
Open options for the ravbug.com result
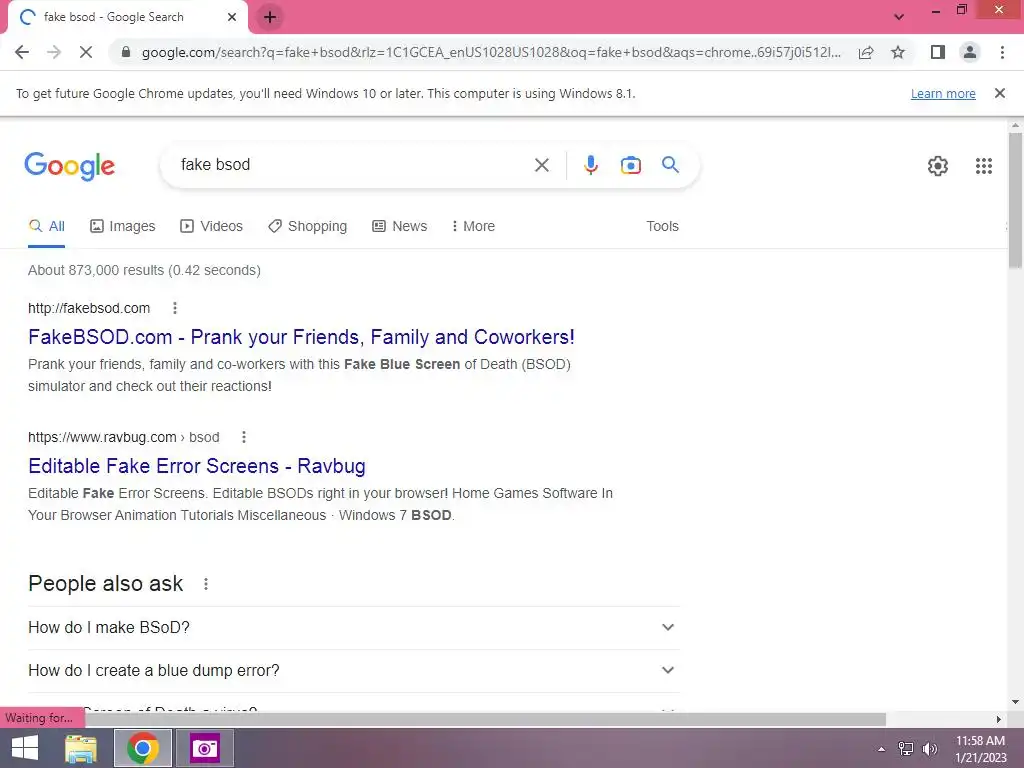(244, 437)
